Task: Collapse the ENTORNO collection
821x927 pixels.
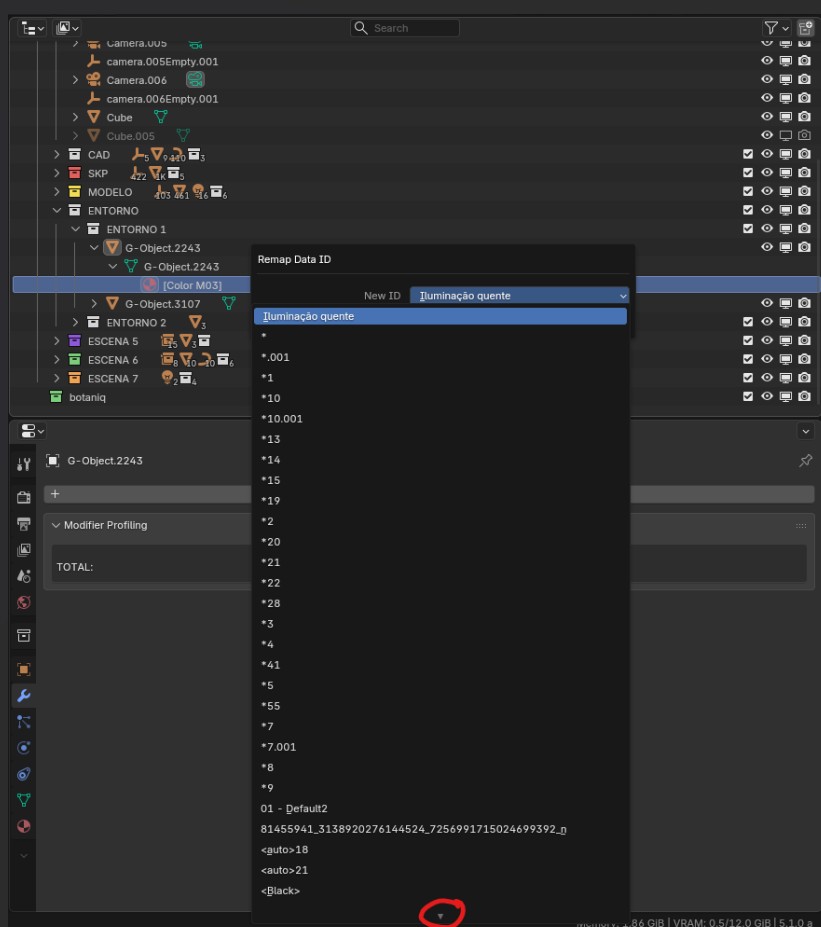Action: (x=57, y=210)
